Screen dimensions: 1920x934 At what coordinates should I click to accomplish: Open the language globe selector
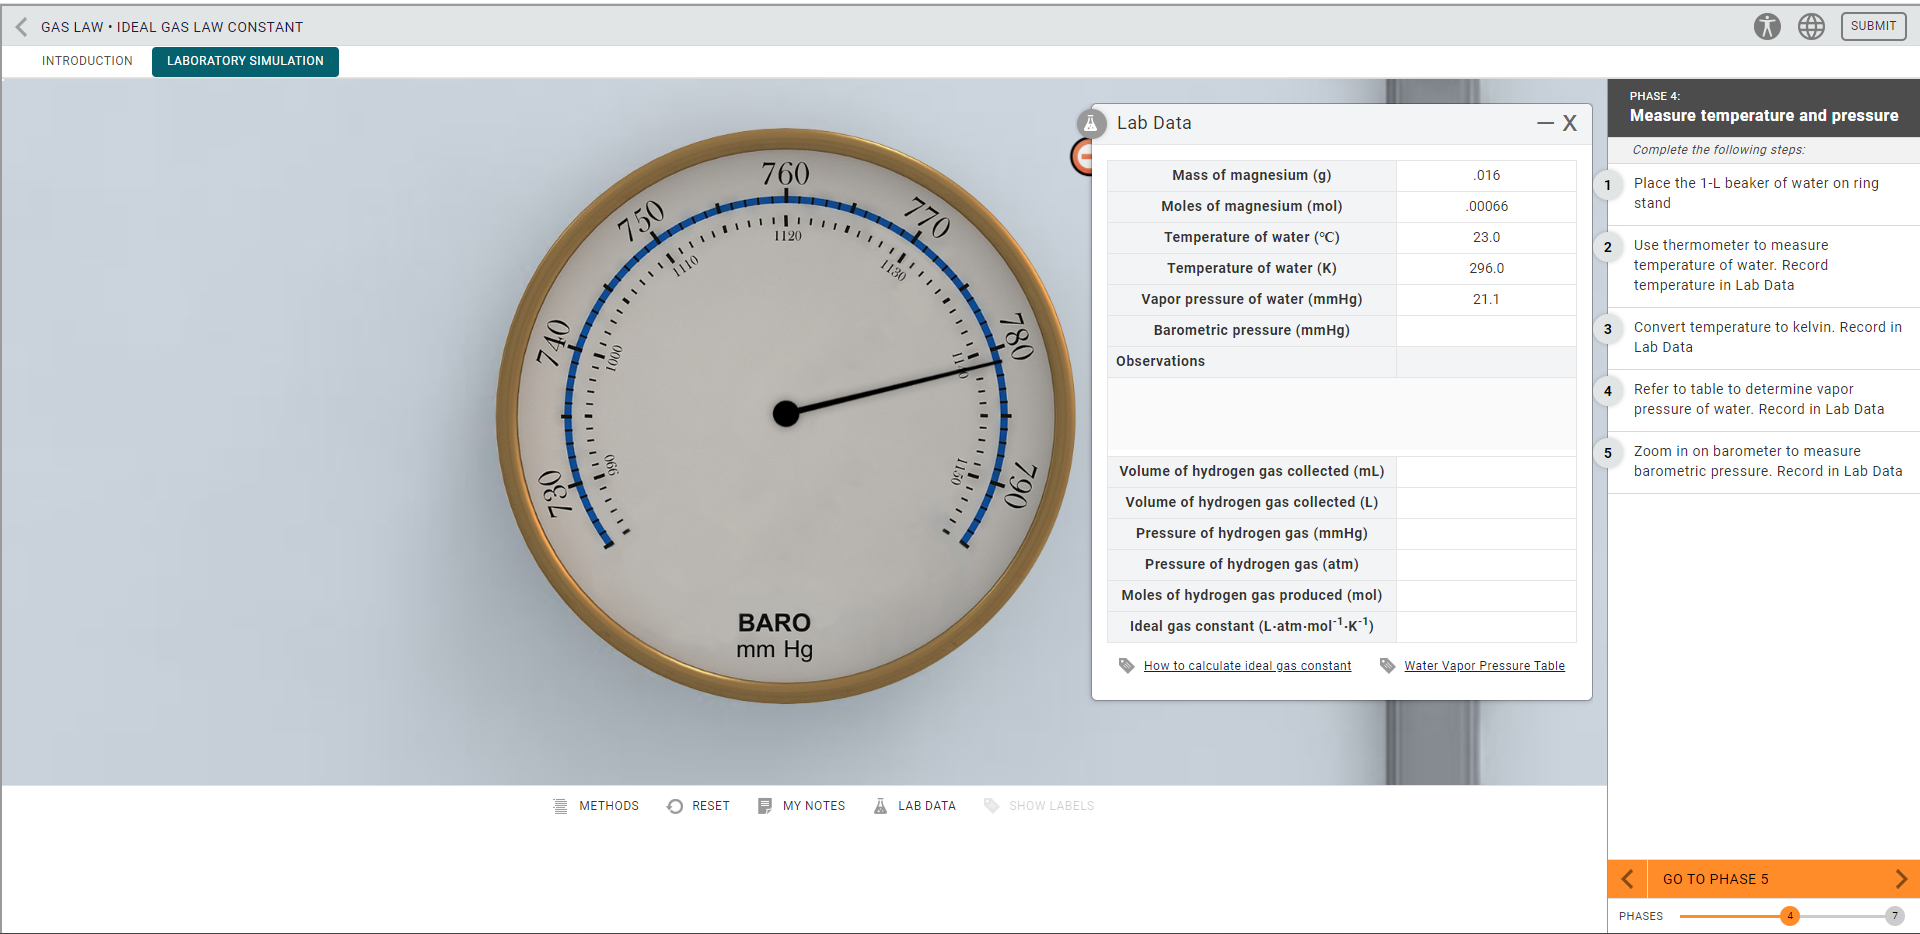(x=1811, y=26)
